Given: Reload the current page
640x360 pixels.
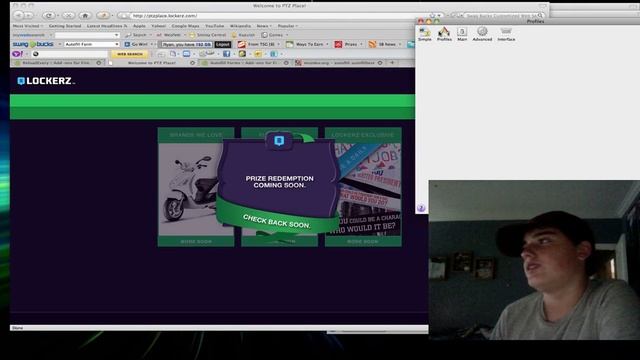Looking at the screenshot, I should coord(49,16).
